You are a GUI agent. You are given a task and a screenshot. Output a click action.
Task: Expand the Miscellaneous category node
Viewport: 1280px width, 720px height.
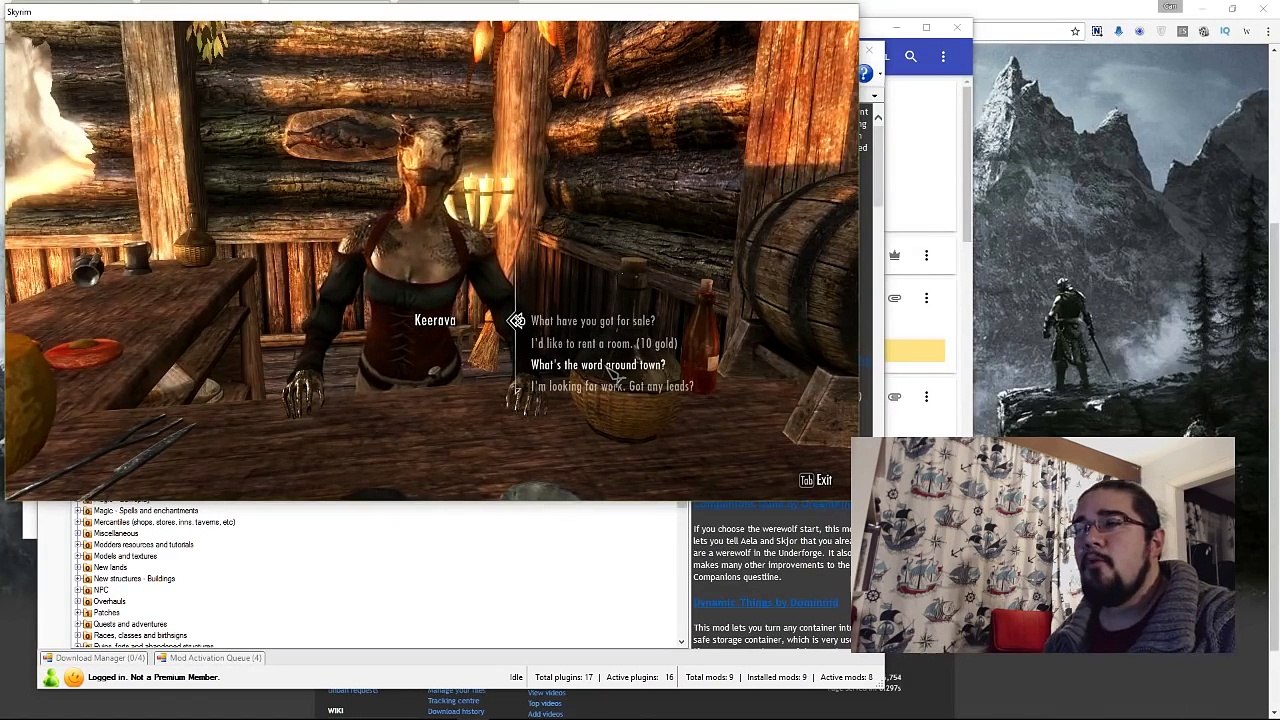(x=78, y=533)
